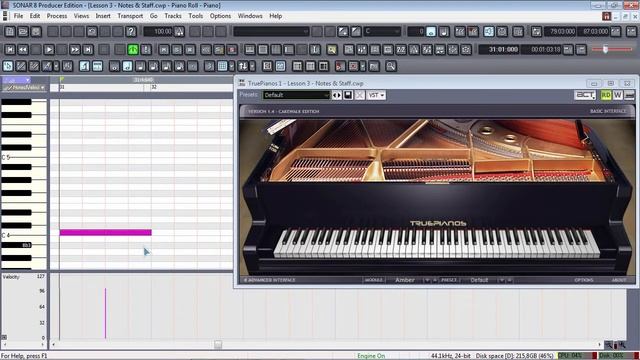This screenshot has width=640, height=360.
Task: Click the Open file toolbar icon
Action: [x=23, y=31]
